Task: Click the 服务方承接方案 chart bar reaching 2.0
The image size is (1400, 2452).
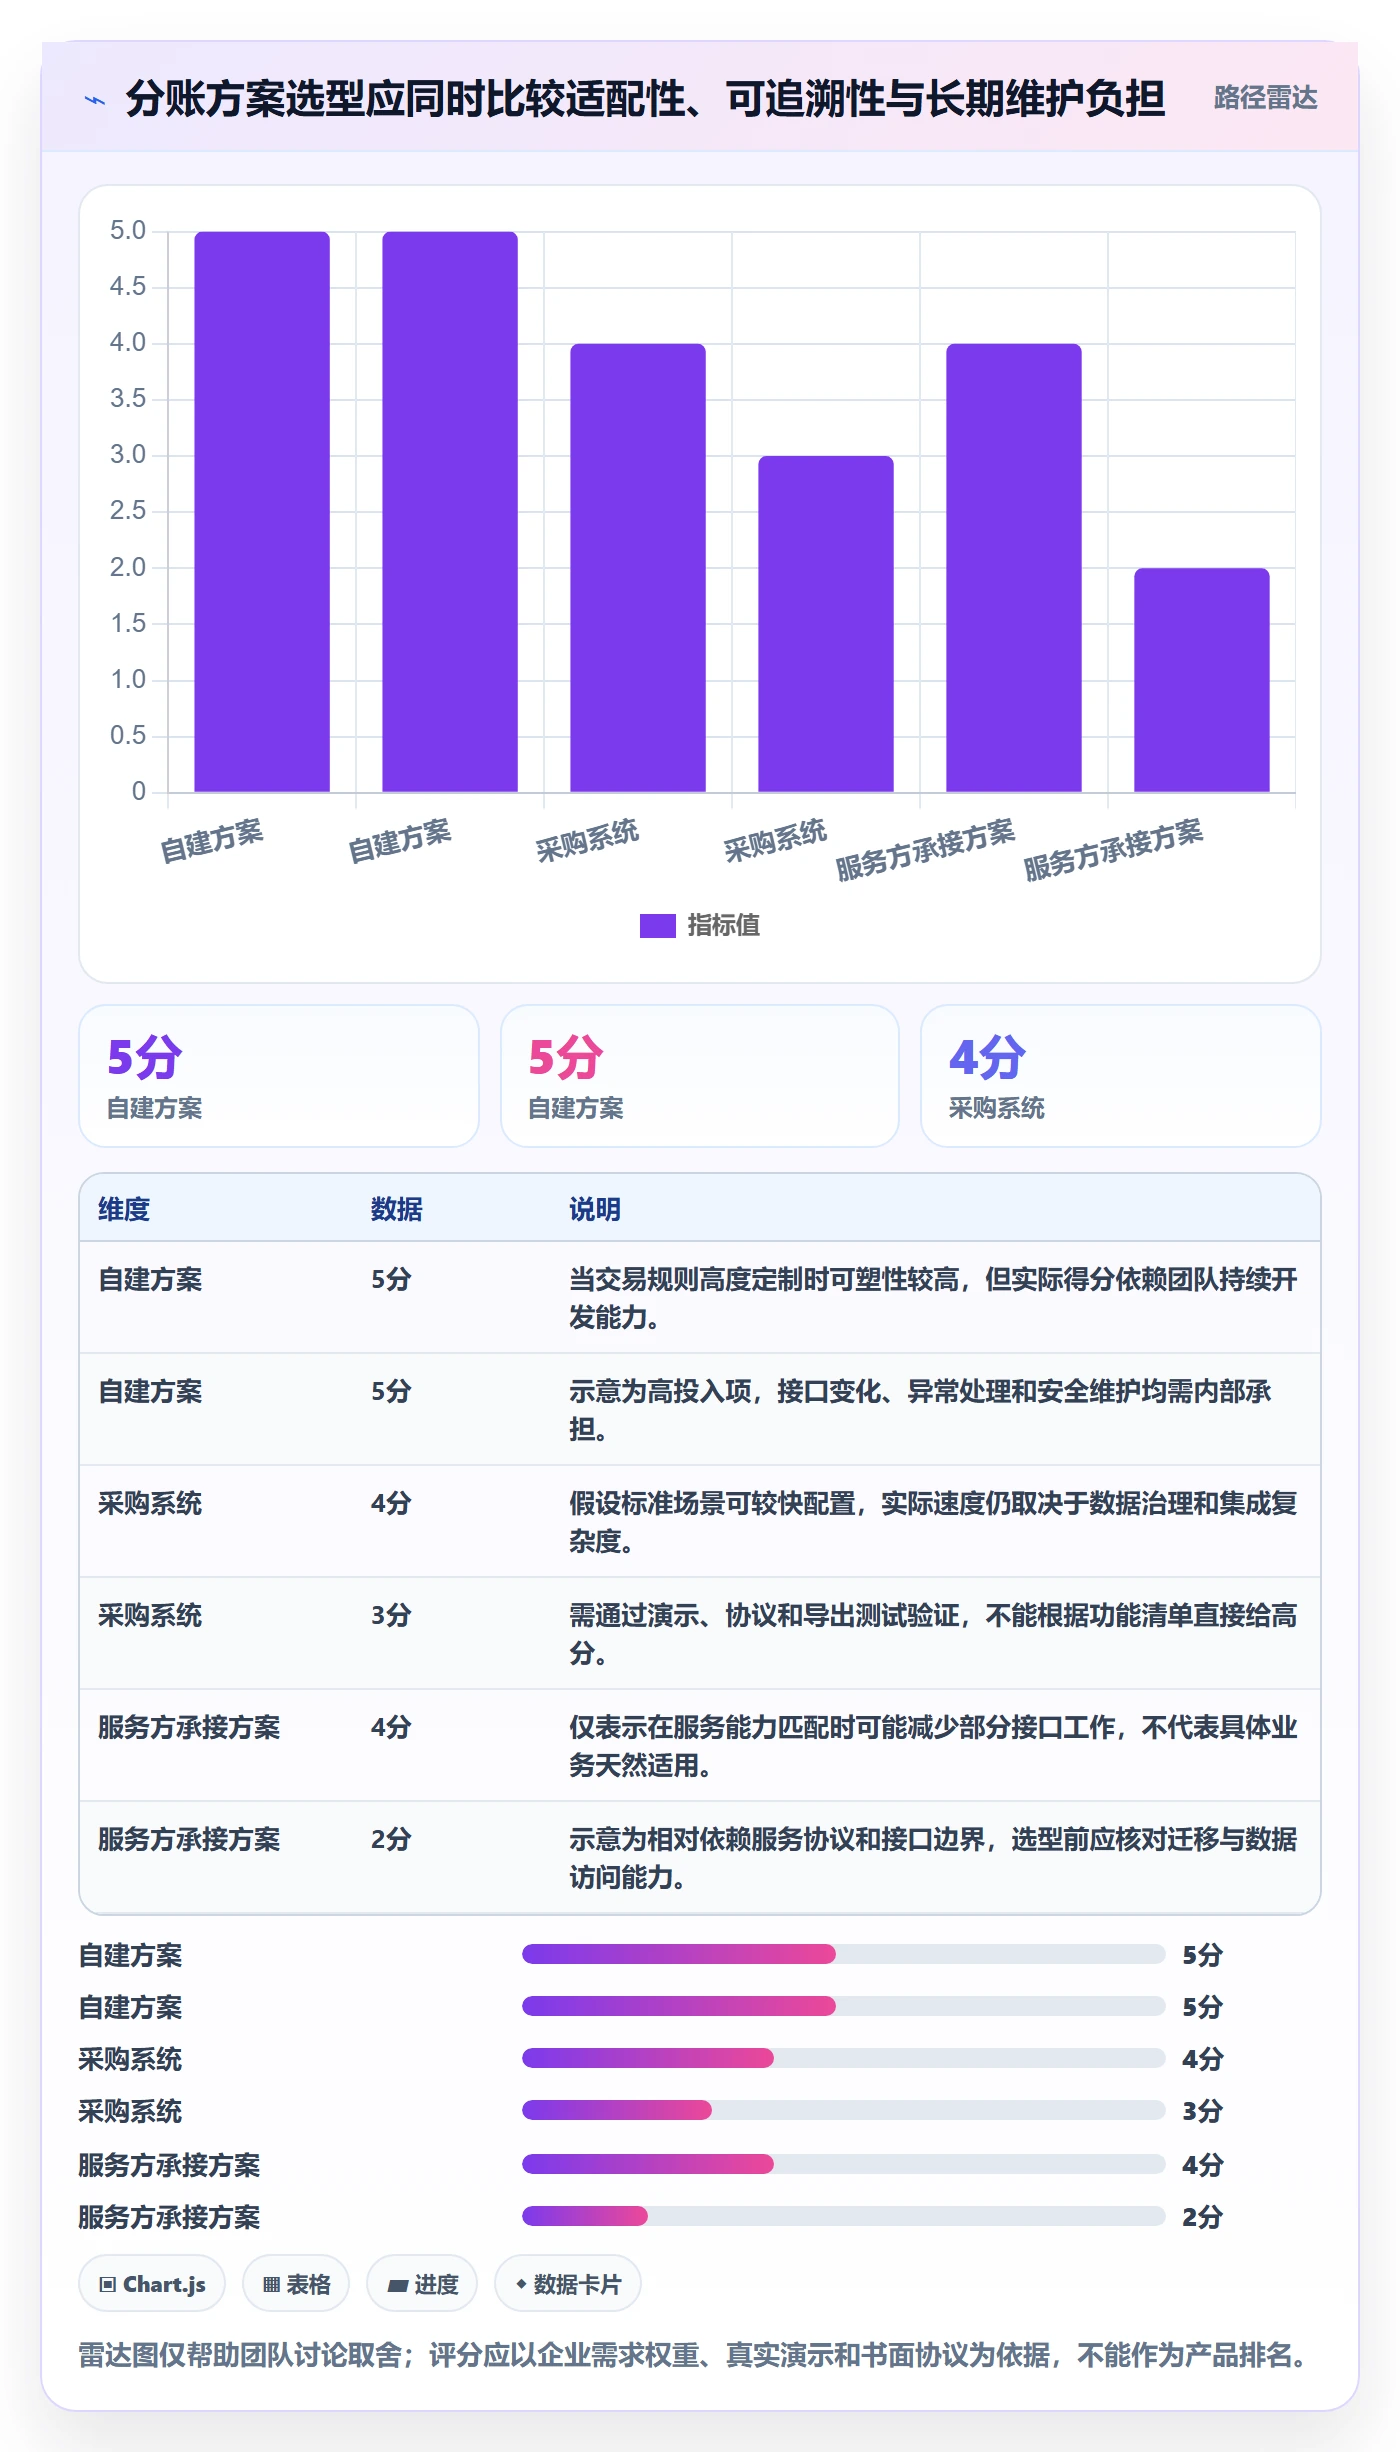Action: click(1201, 680)
